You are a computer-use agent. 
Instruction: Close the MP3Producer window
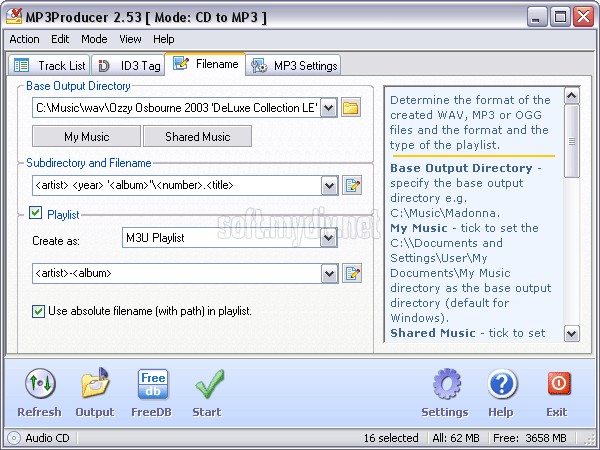583,17
